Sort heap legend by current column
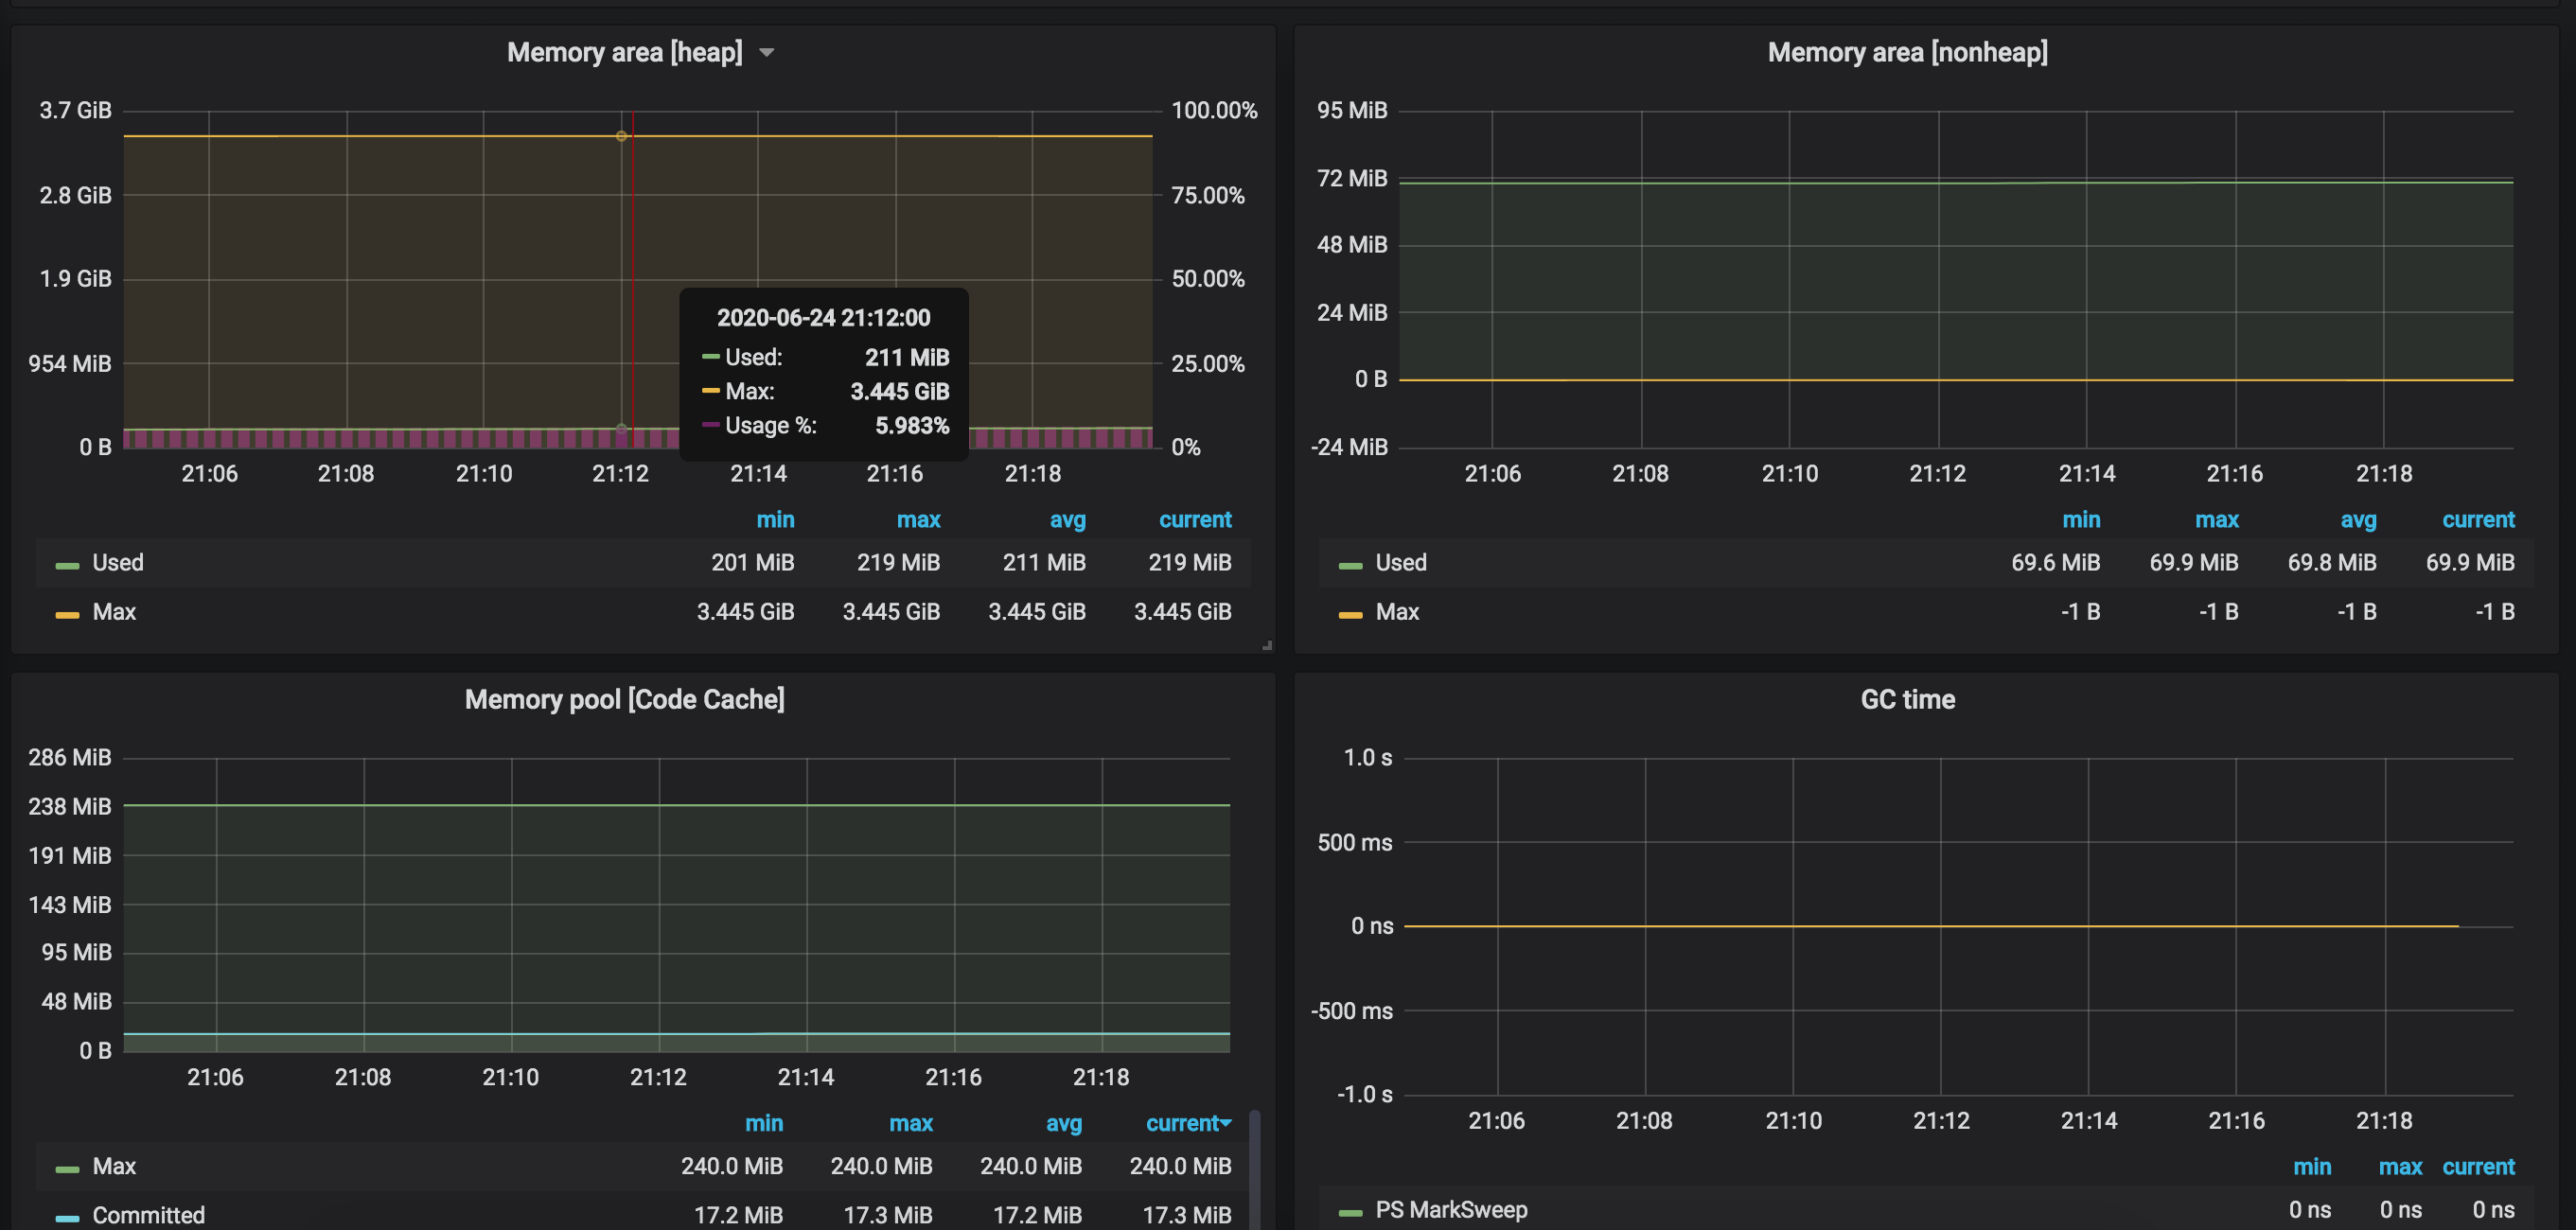 1195,520
